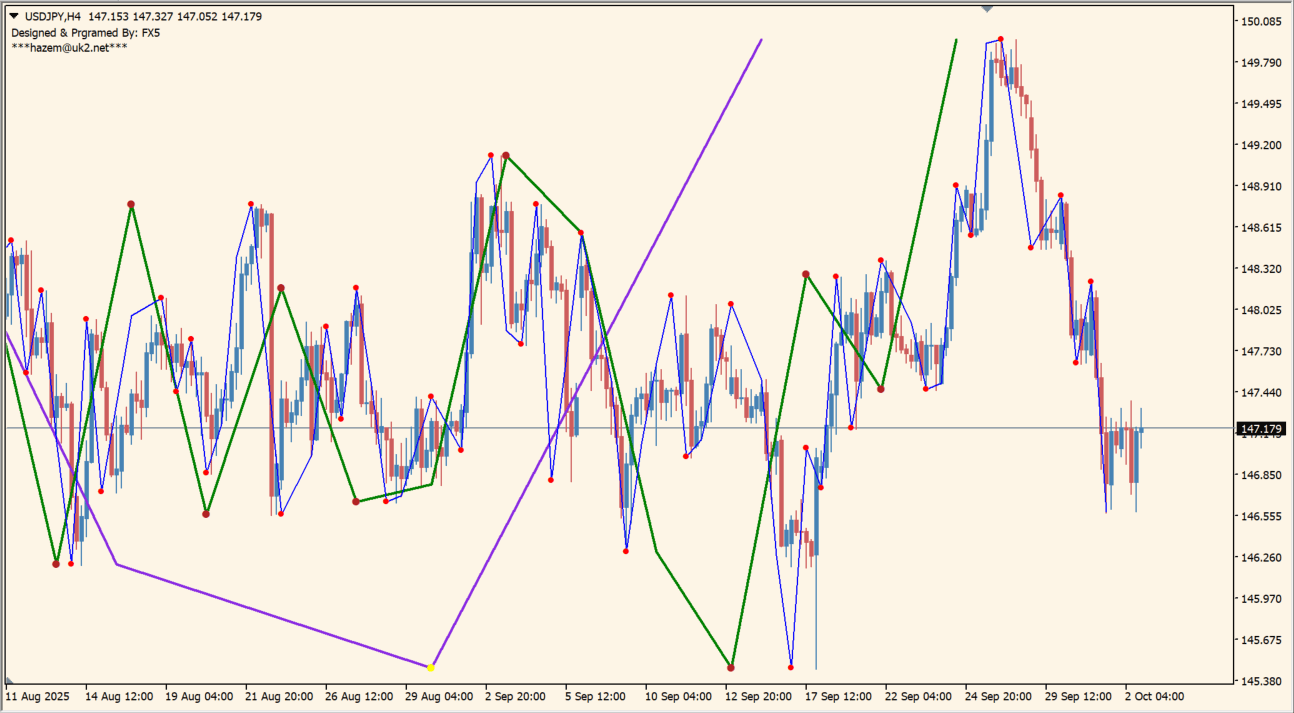Screen dimensions: 1294x713
Task: Click the 150.085 price on the scale
Action: pyautogui.click(x=1260, y=21)
